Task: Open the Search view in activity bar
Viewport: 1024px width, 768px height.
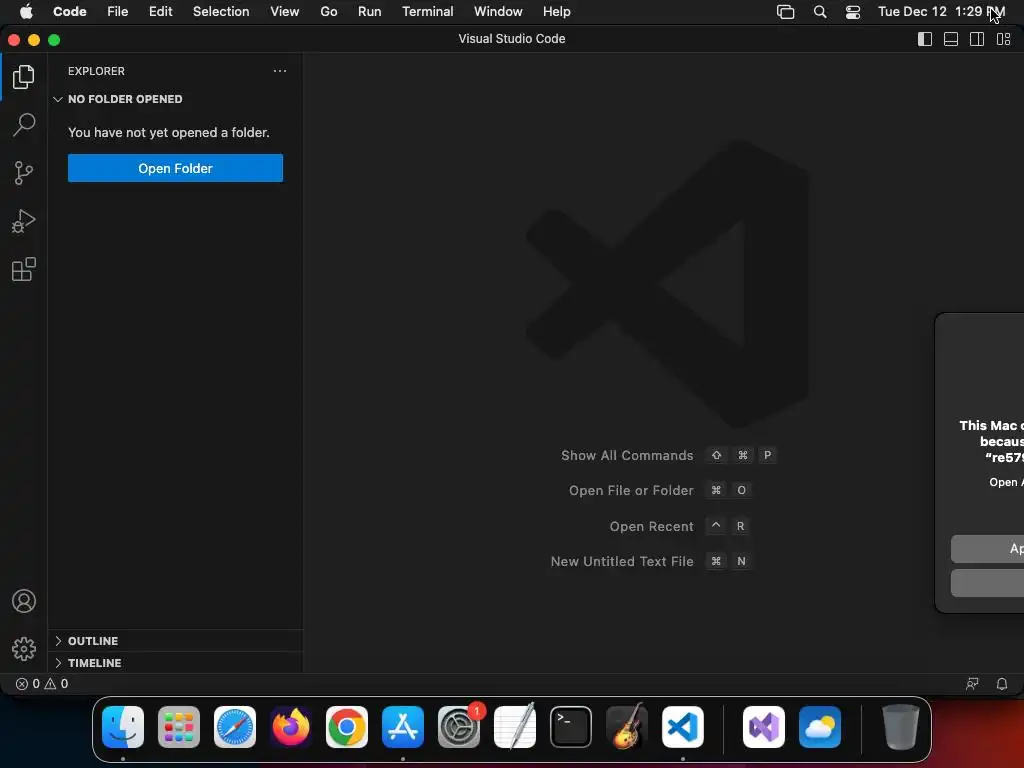Action: pos(24,125)
